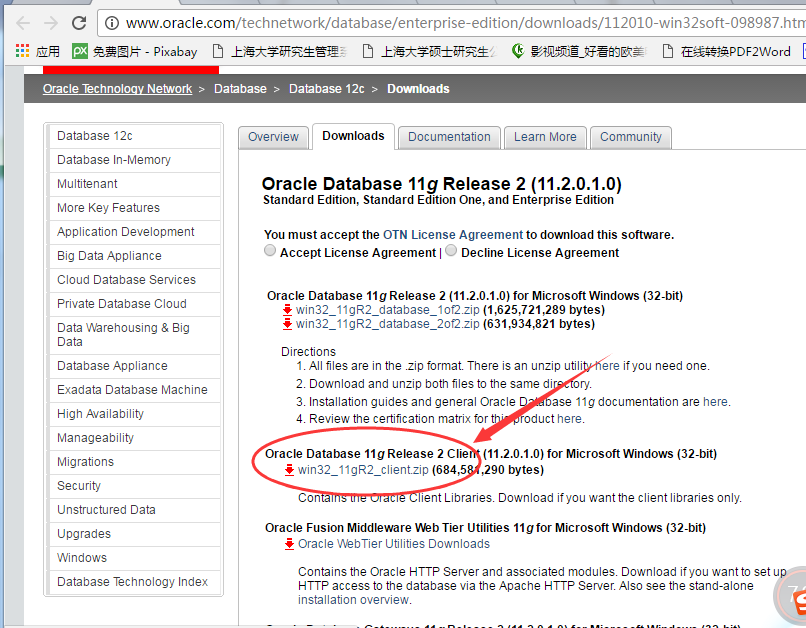Open More Key Features sidebar item

coord(135,208)
